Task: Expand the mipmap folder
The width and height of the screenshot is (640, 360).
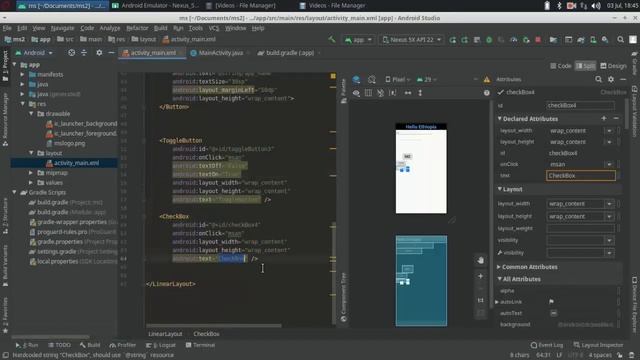Action: point(31,173)
